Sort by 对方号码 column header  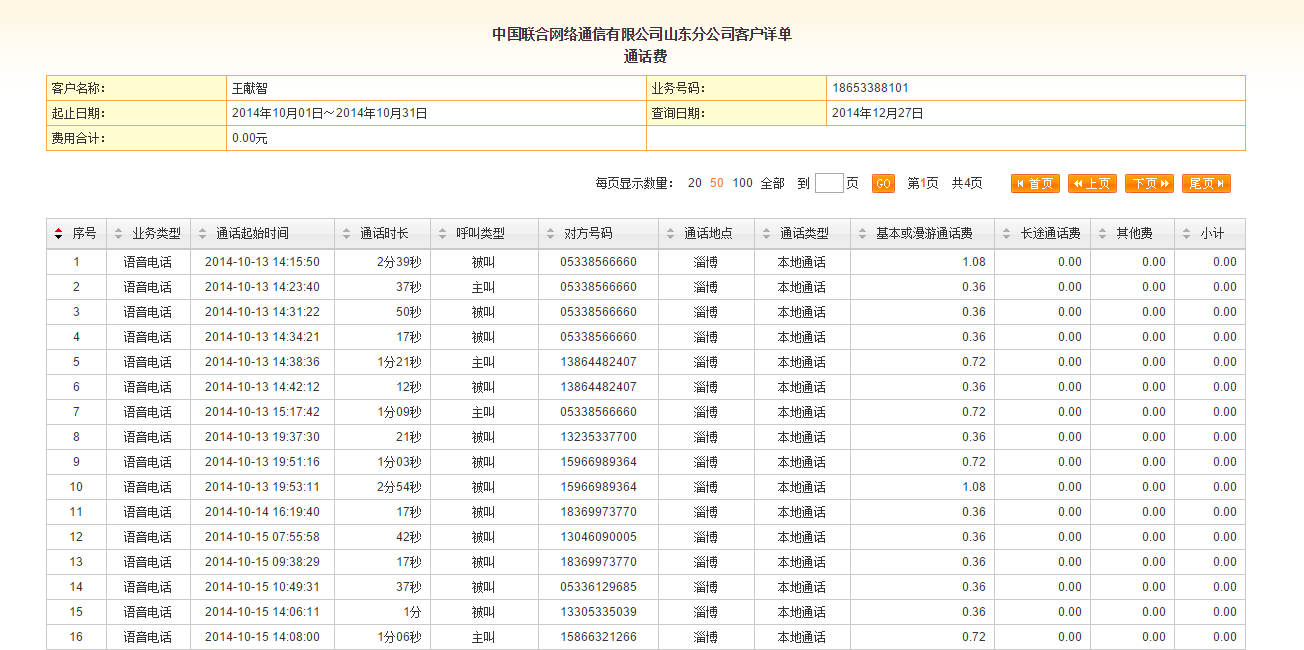coord(588,234)
